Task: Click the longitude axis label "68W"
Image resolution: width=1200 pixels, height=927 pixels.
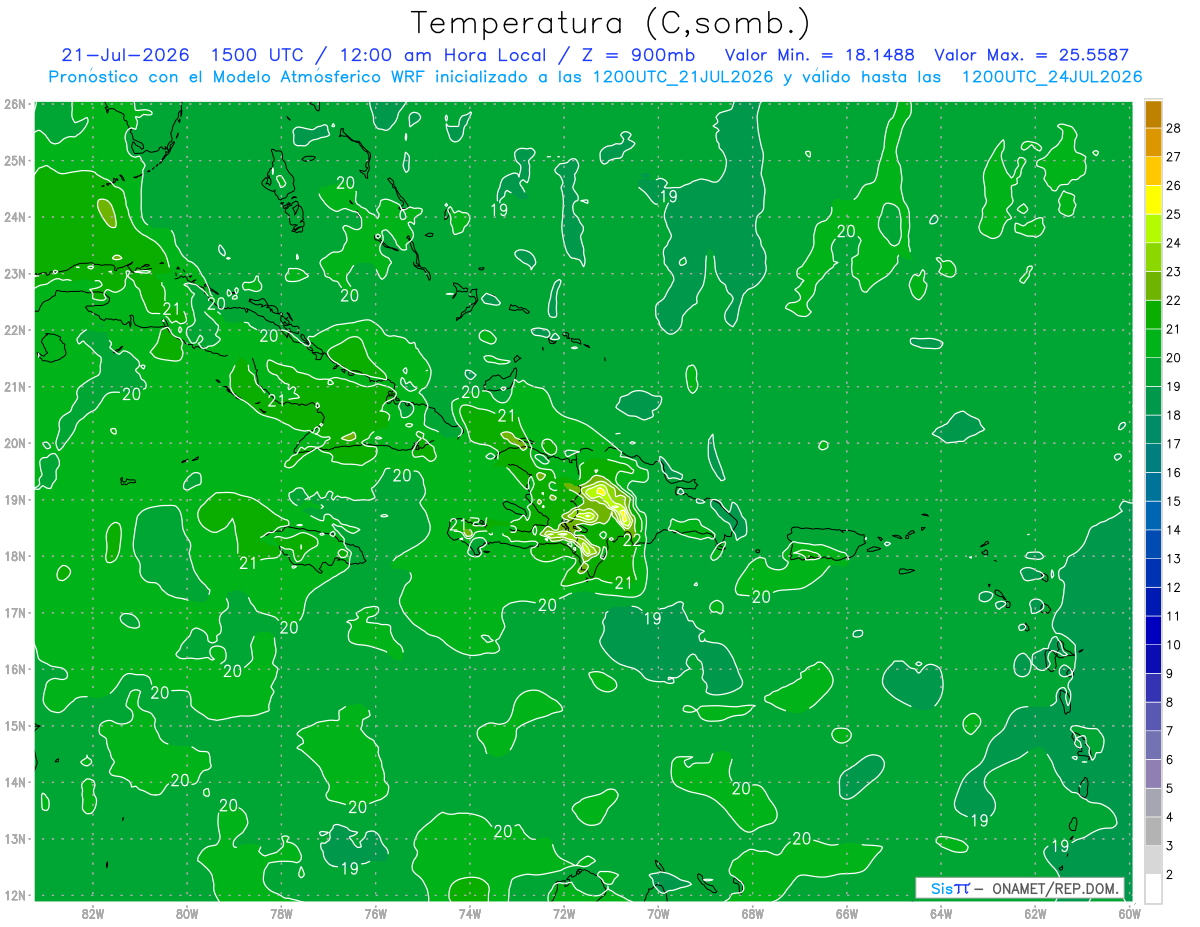Action: pos(753,912)
